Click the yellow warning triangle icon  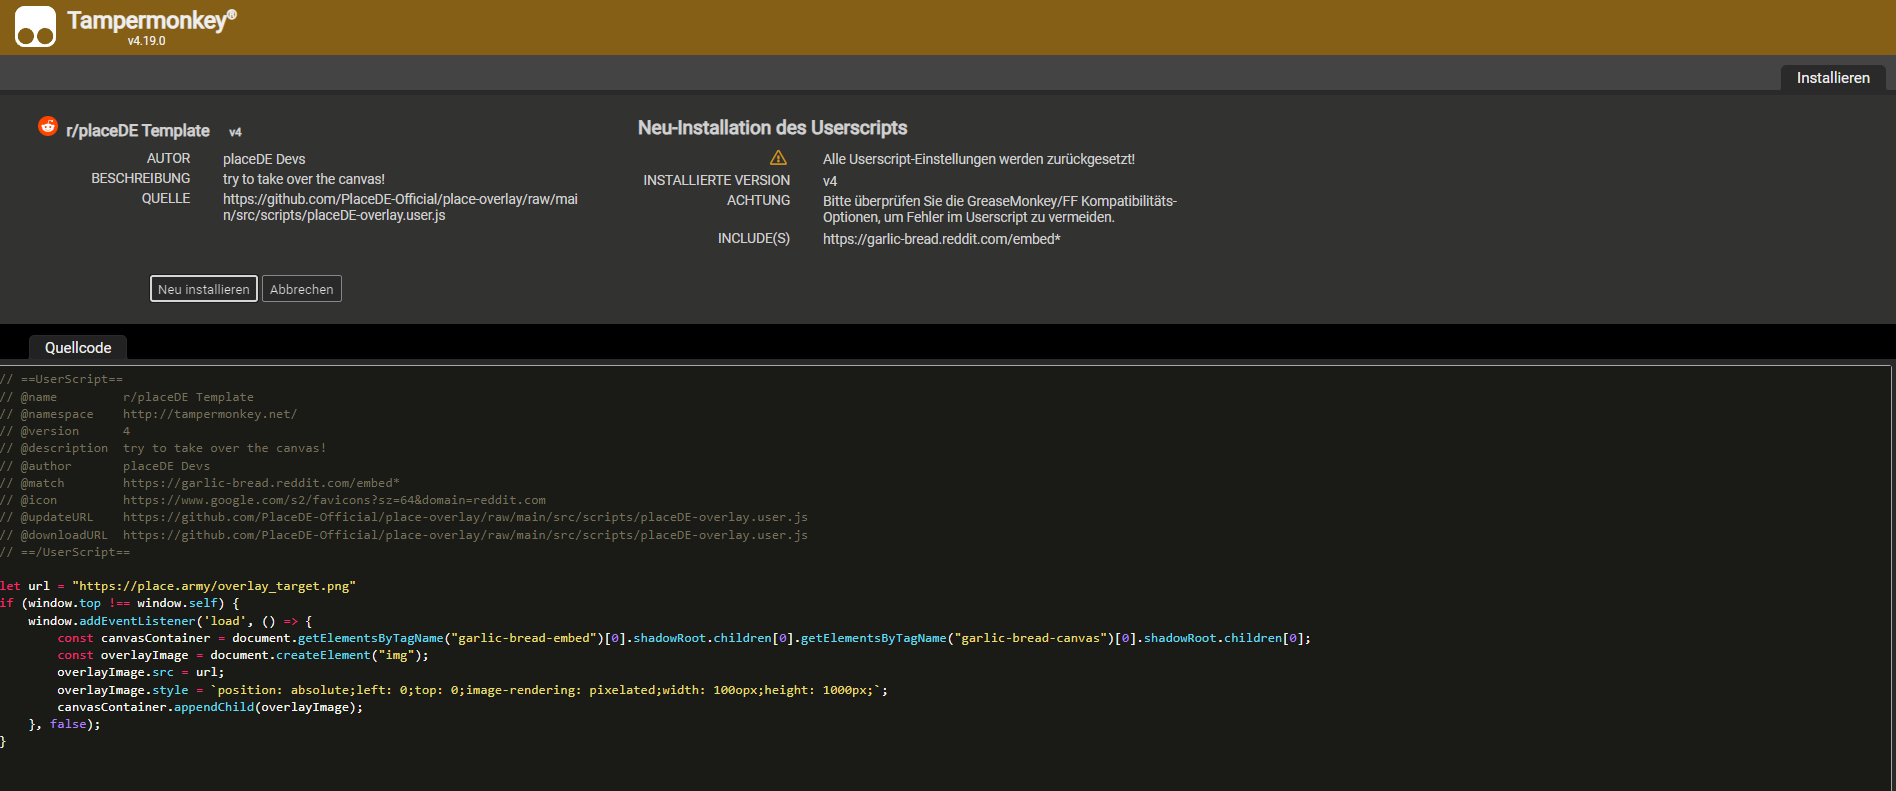(x=778, y=158)
